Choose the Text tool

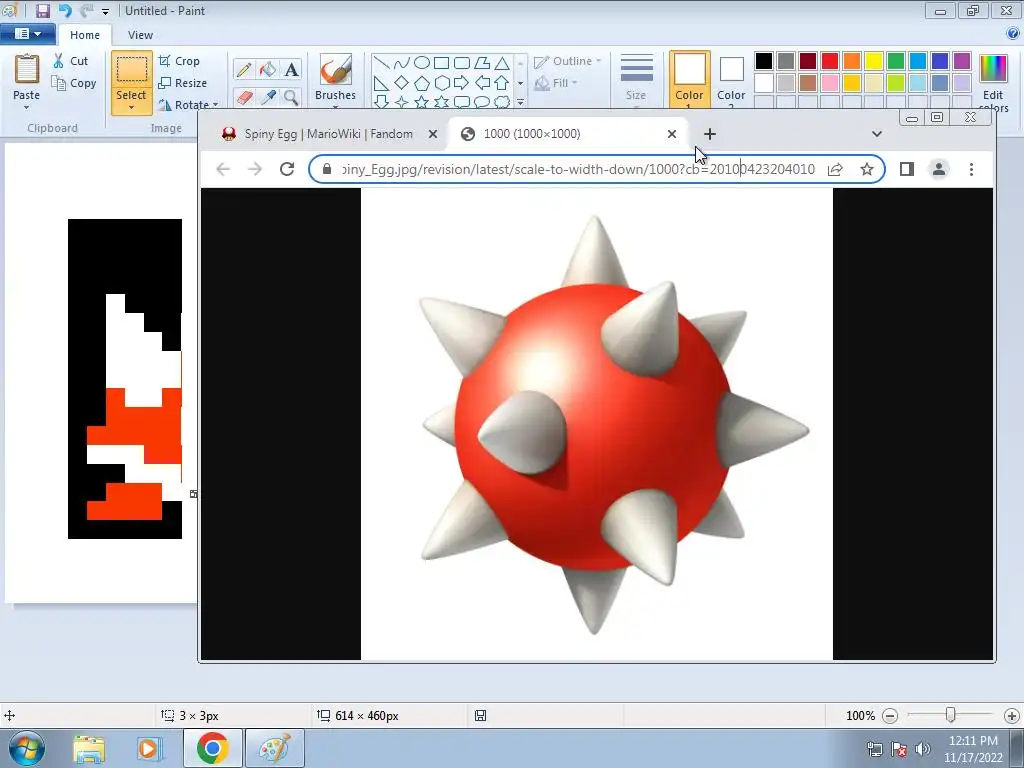291,69
